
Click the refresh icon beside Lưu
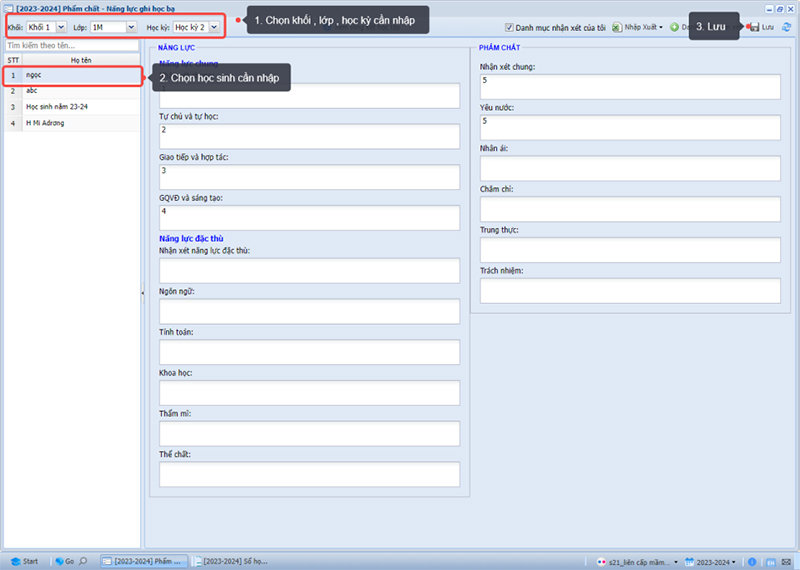[786, 27]
